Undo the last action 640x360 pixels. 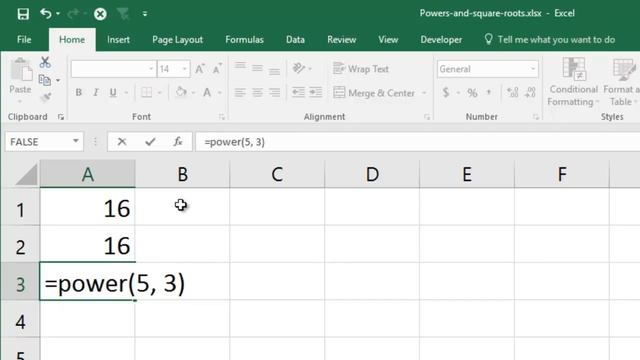(46, 14)
